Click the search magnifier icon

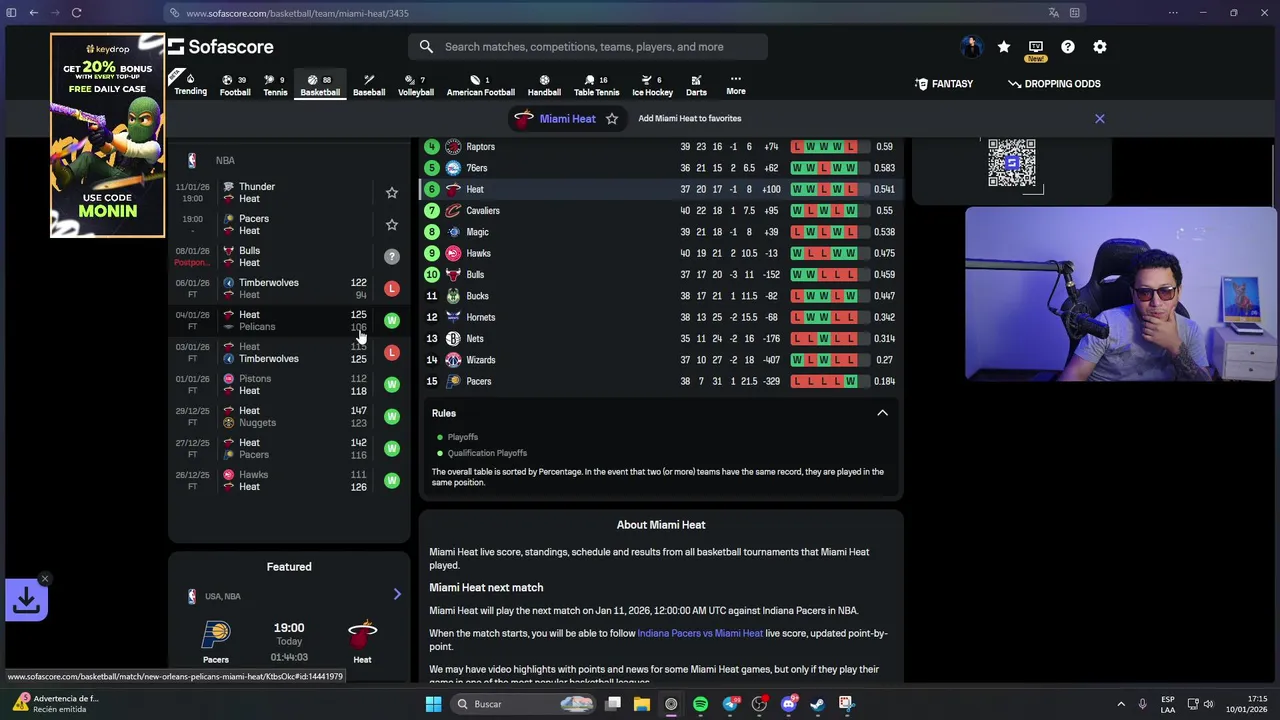pyautogui.click(x=426, y=47)
